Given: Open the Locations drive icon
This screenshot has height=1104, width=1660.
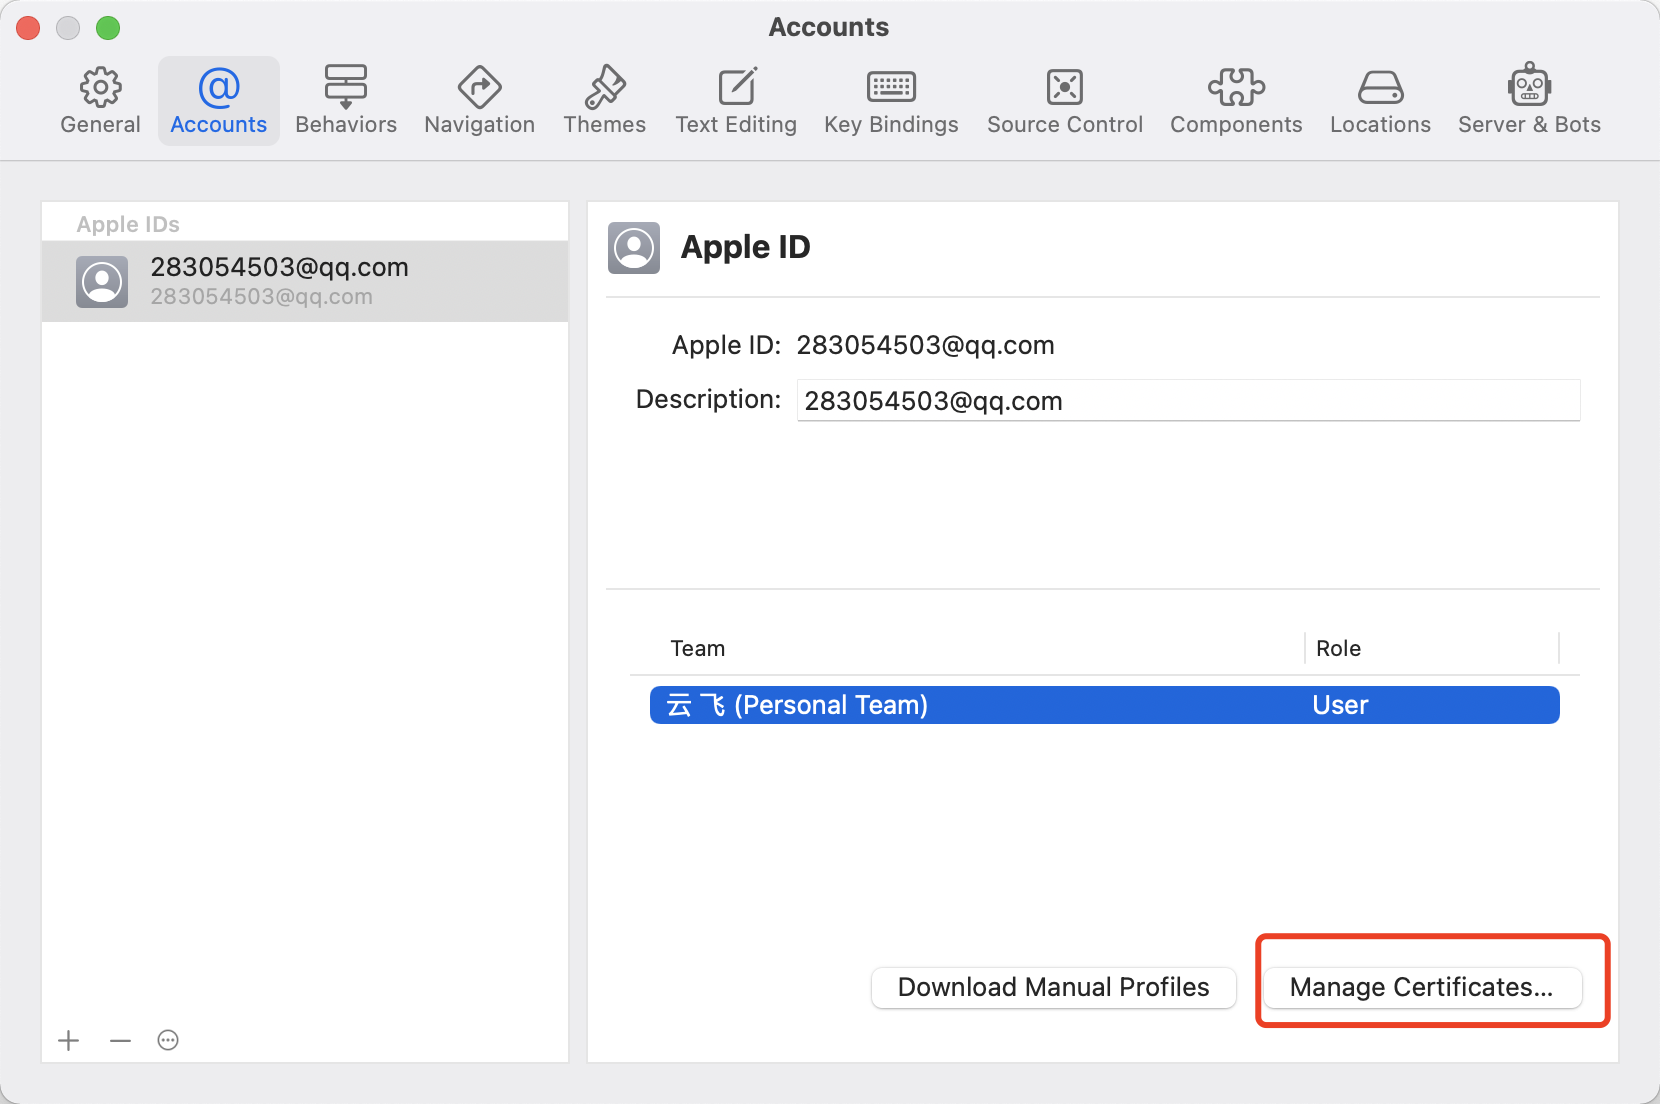Looking at the screenshot, I should [1381, 87].
